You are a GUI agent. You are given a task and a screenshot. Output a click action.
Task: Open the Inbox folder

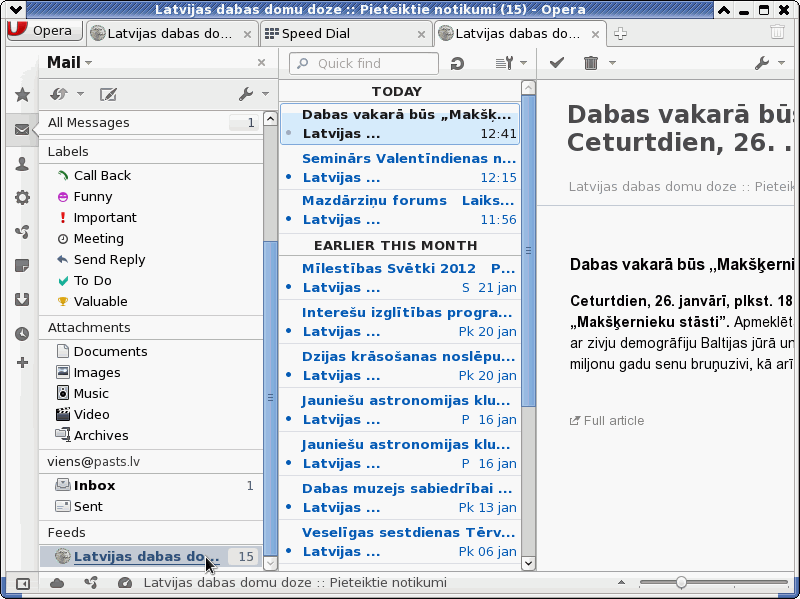click(x=151, y=485)
